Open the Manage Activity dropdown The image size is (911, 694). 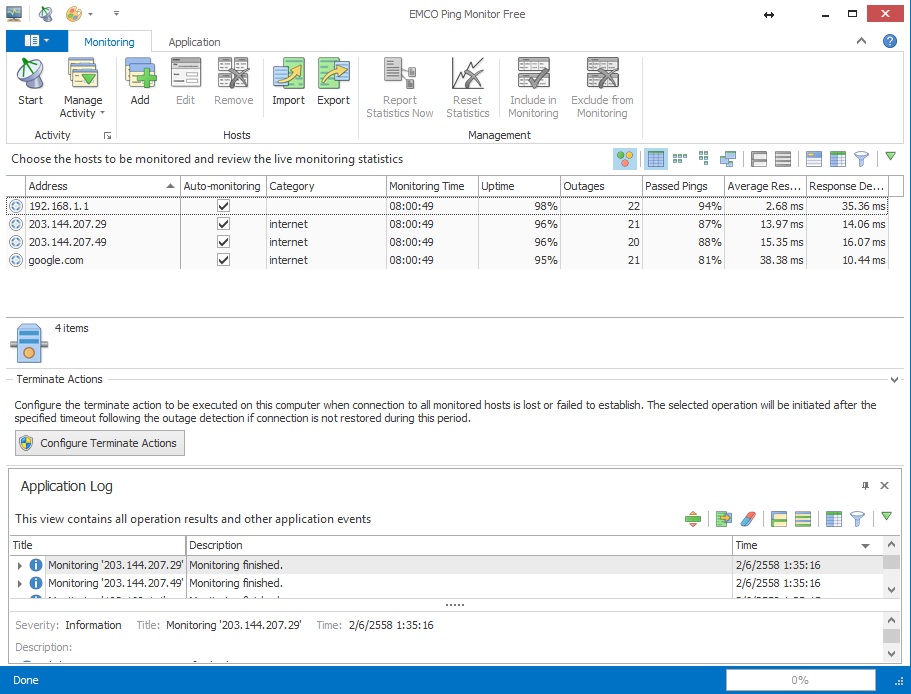pos(83,106)
